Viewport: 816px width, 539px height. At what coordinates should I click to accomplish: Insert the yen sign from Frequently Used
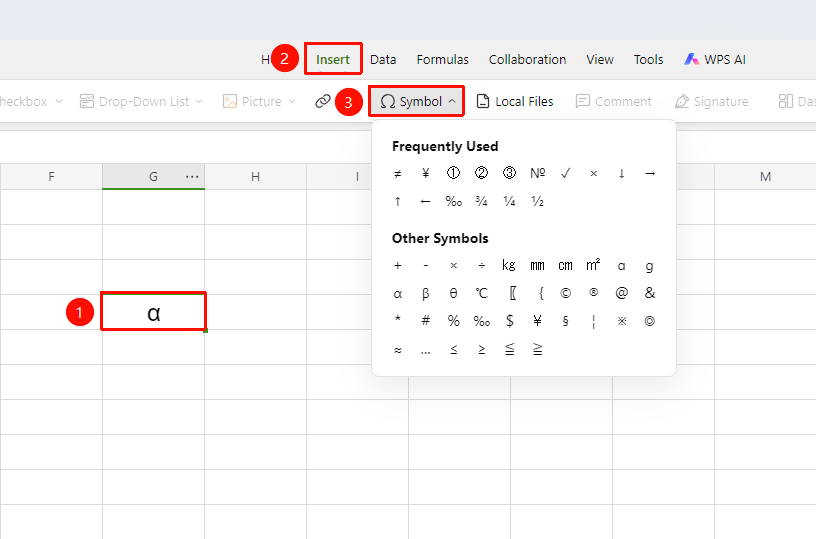pyautogui.click(x=426, y=174)
